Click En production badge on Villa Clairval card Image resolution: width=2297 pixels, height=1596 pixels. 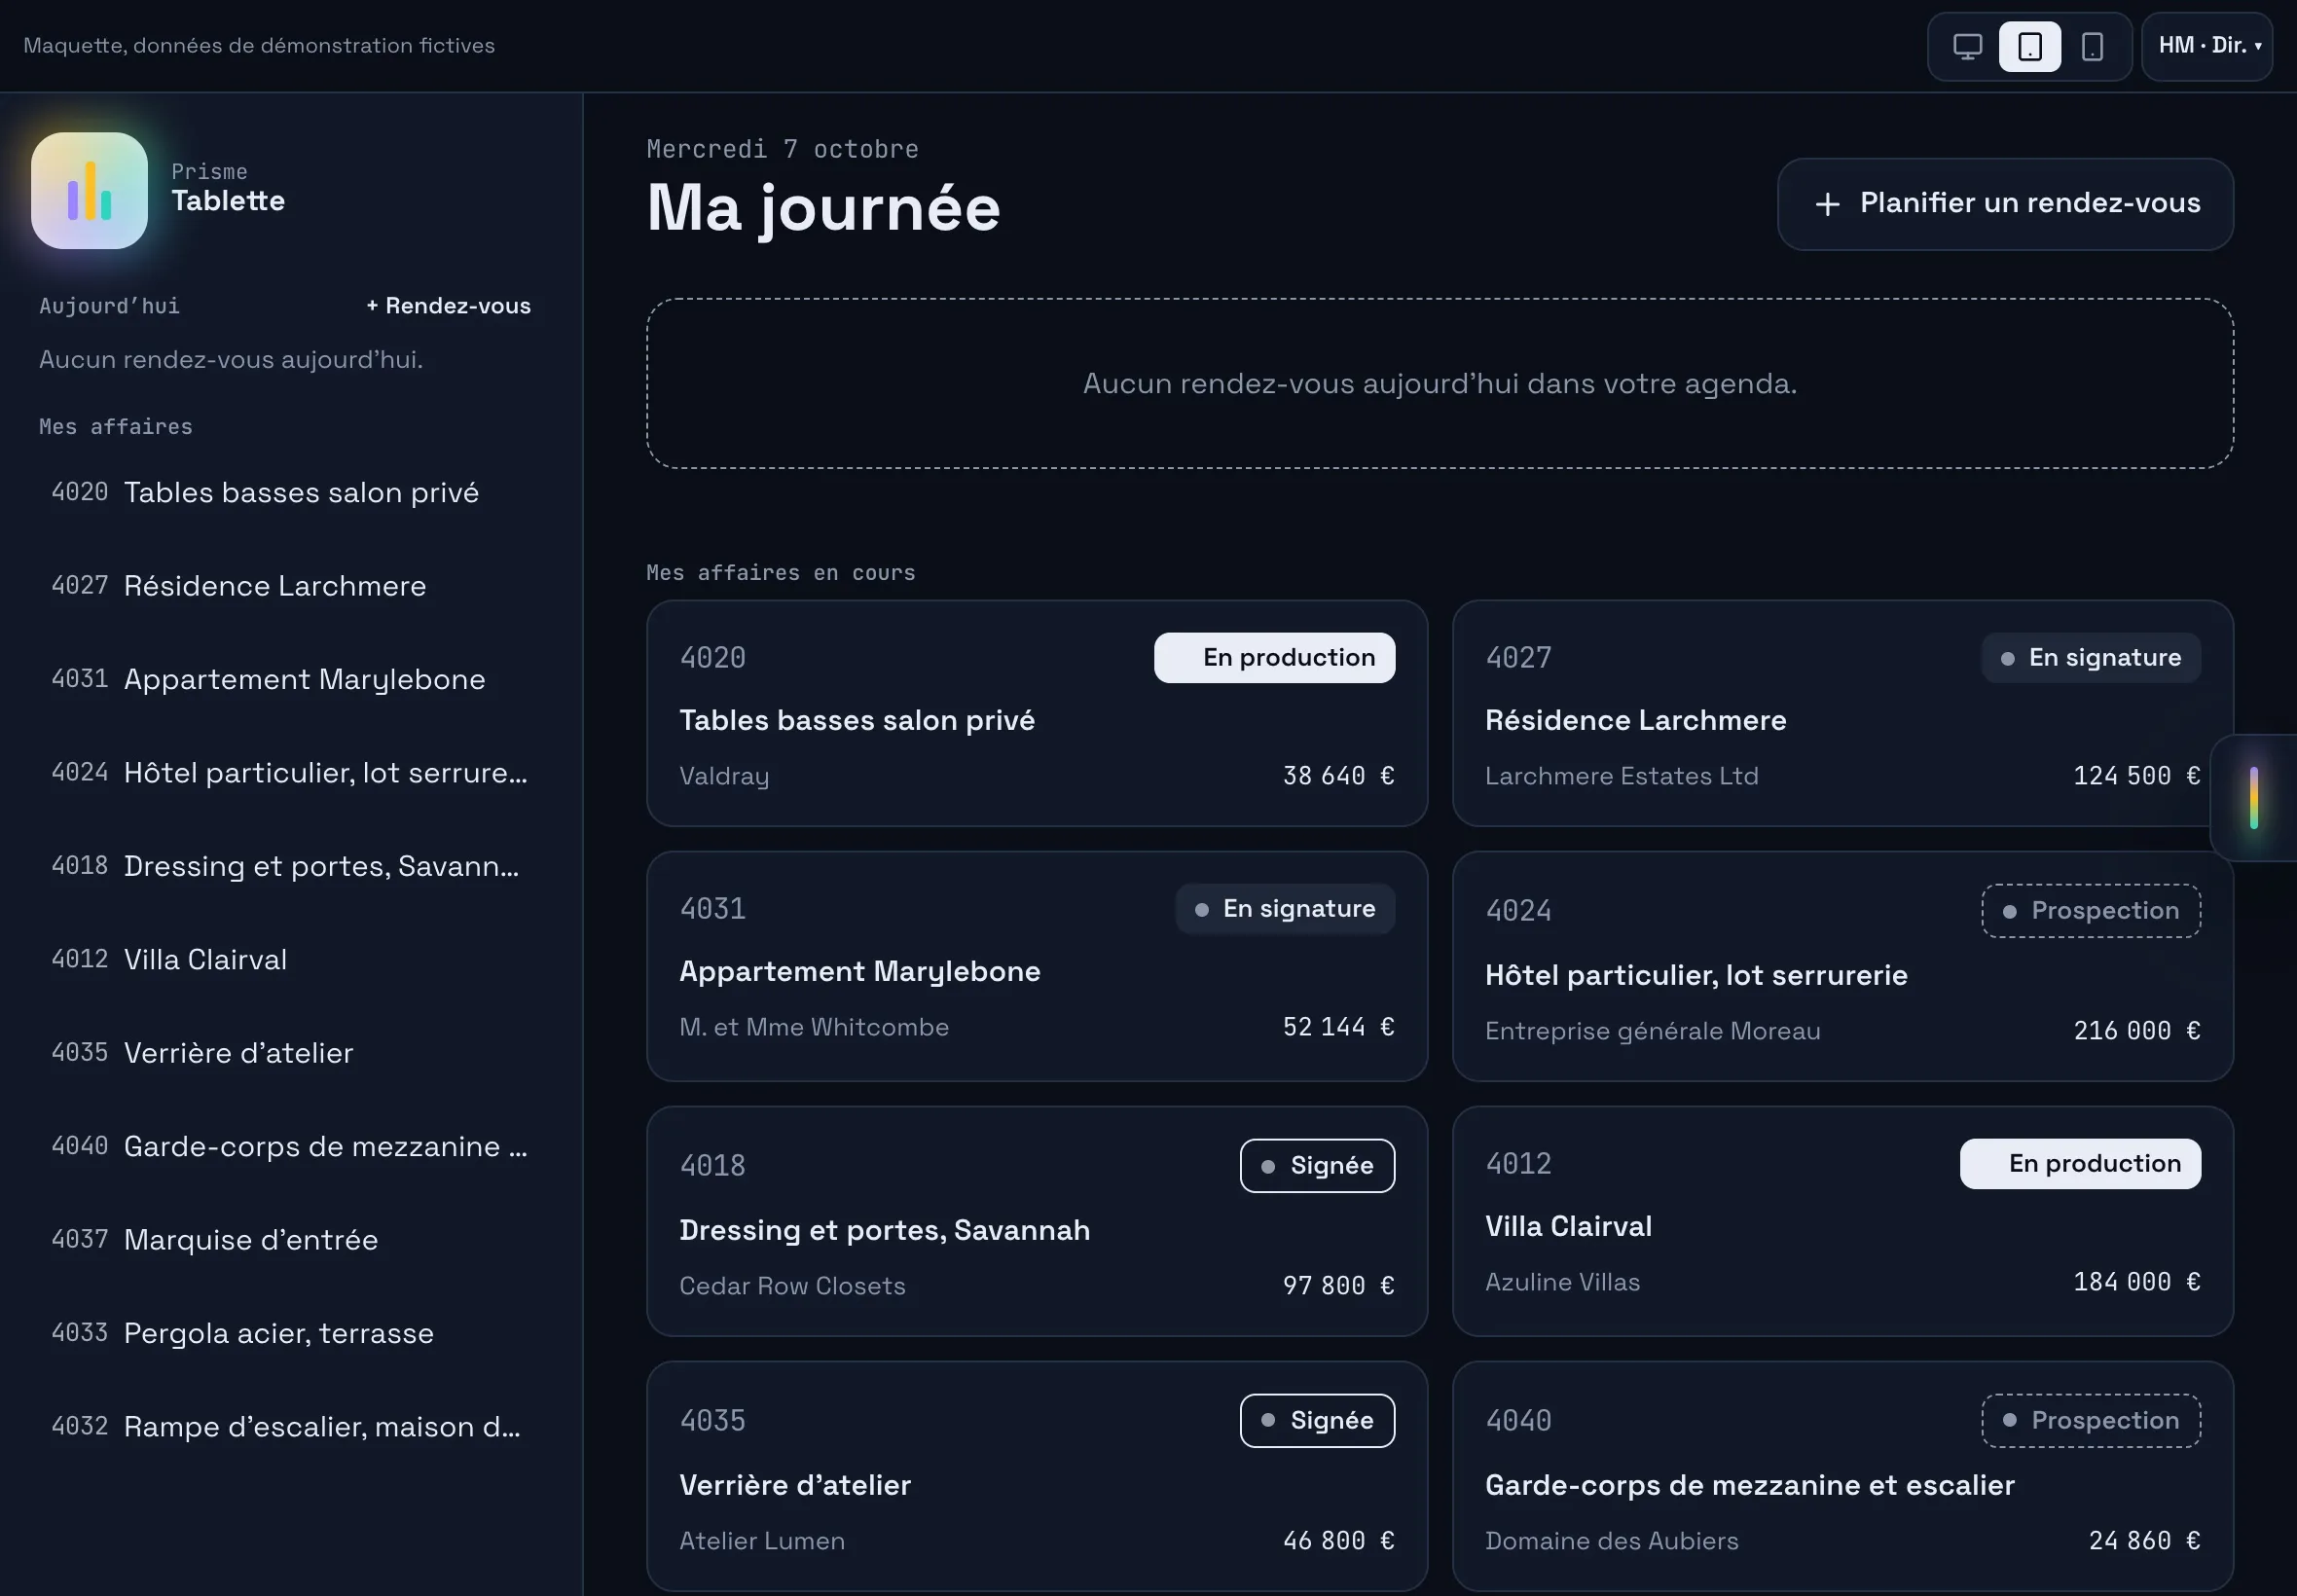point(2080,1164)
